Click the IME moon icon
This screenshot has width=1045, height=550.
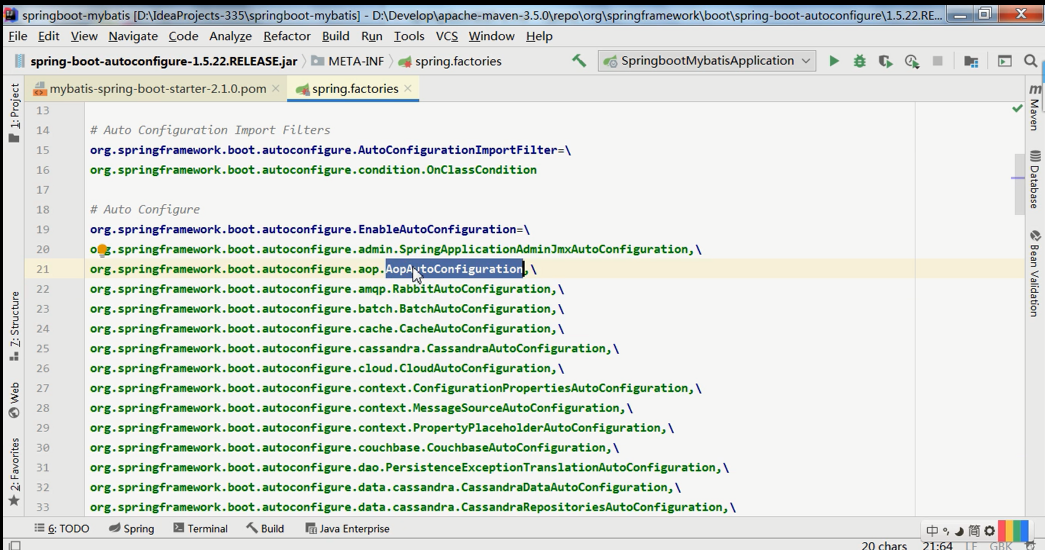960,531
